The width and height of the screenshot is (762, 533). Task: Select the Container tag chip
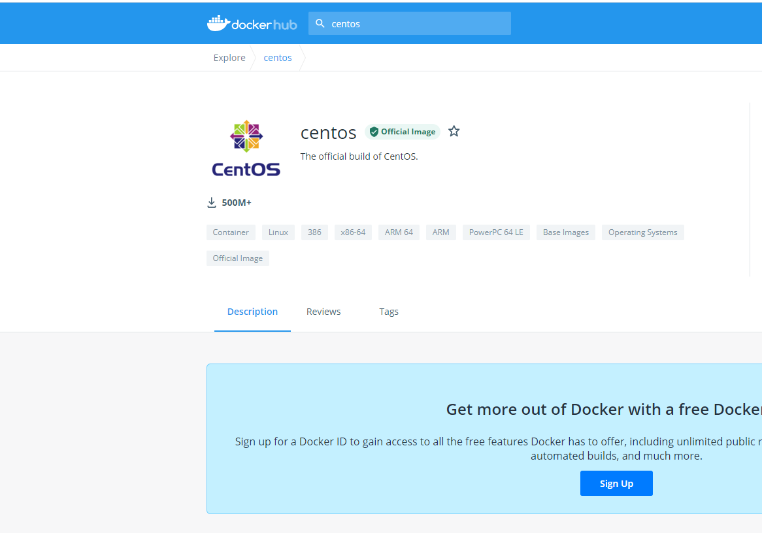(231, 232)
